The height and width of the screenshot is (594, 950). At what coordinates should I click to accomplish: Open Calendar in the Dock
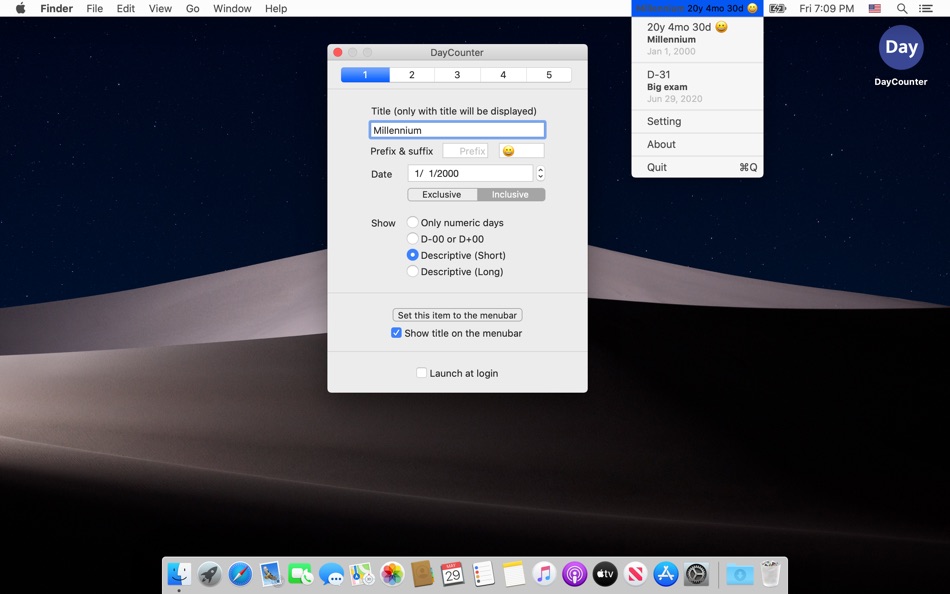click(x=453, y=573)
